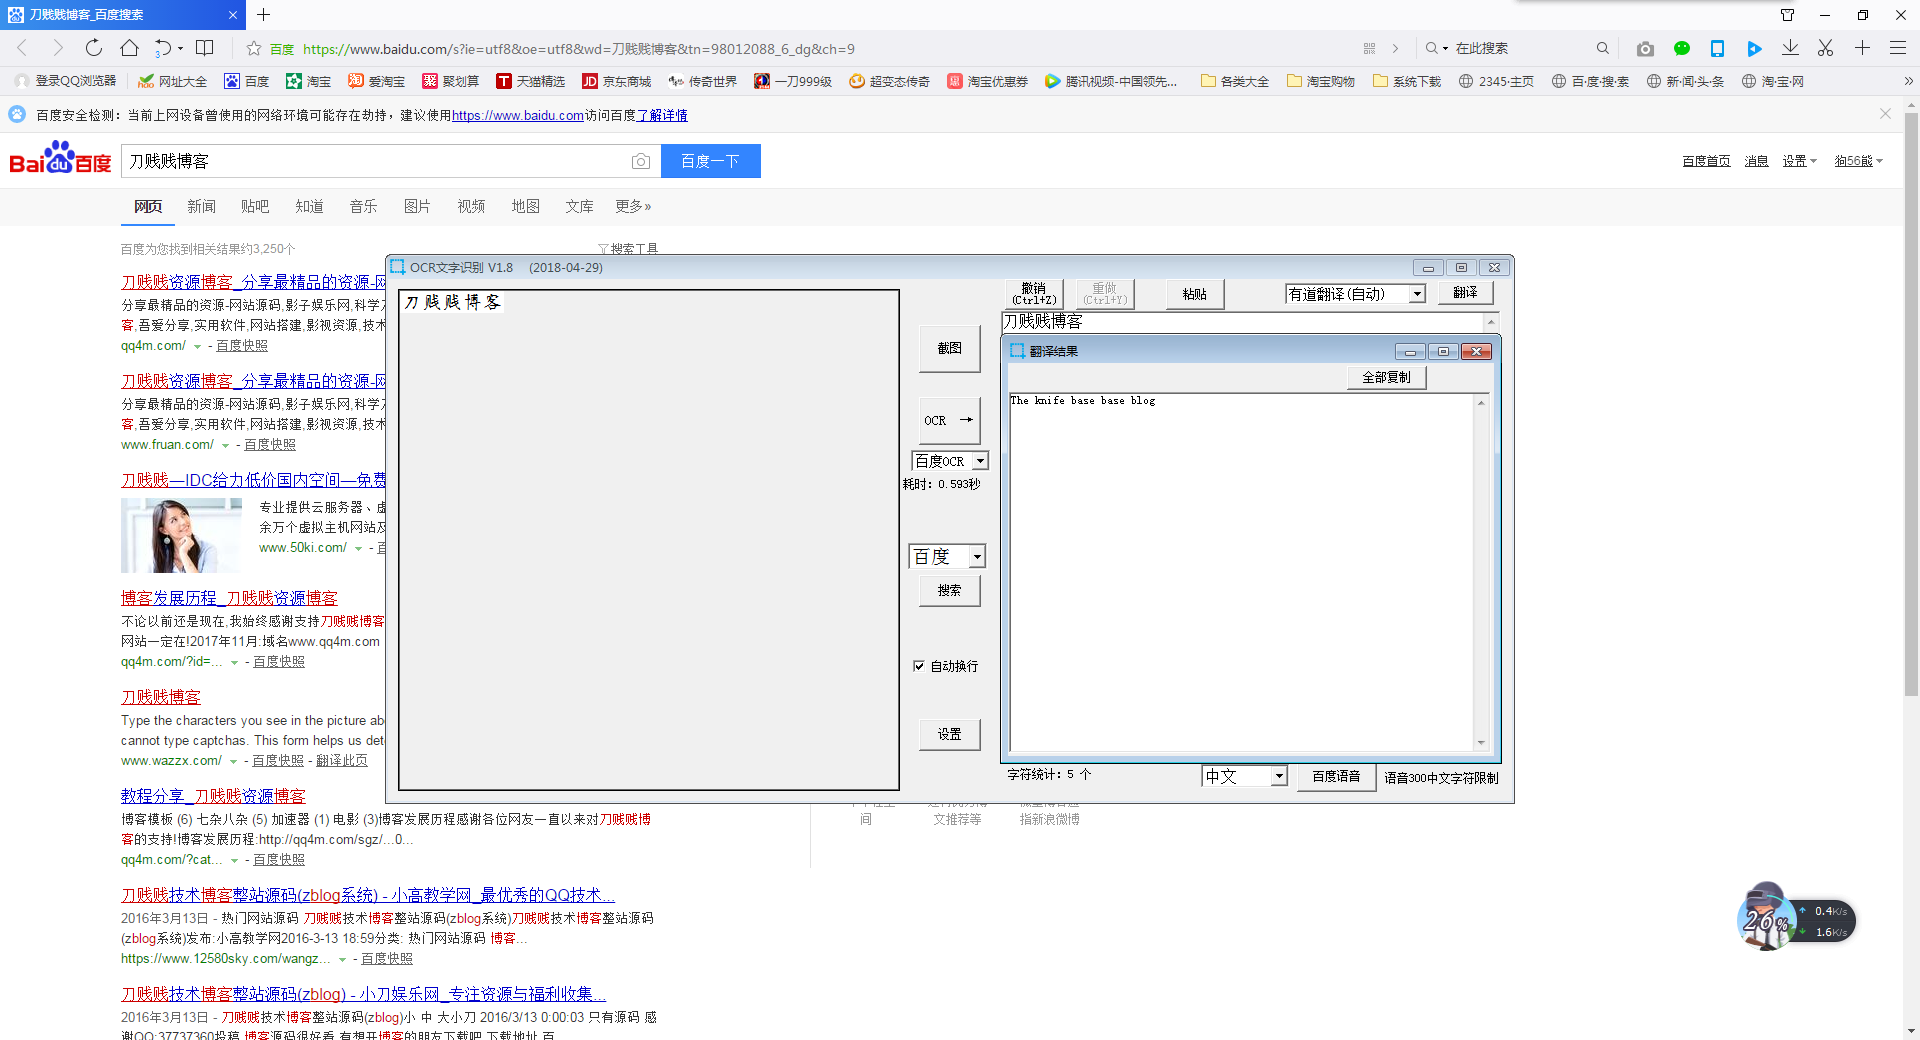
Task: Open the 网址大全 bookmark
Action: pyautogui.click(x=173, y=81)
